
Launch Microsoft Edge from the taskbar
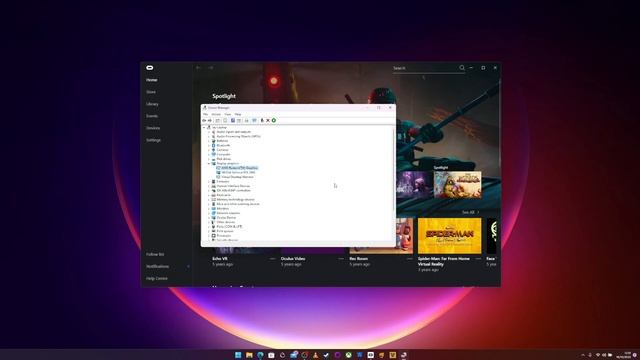[260, 355]
